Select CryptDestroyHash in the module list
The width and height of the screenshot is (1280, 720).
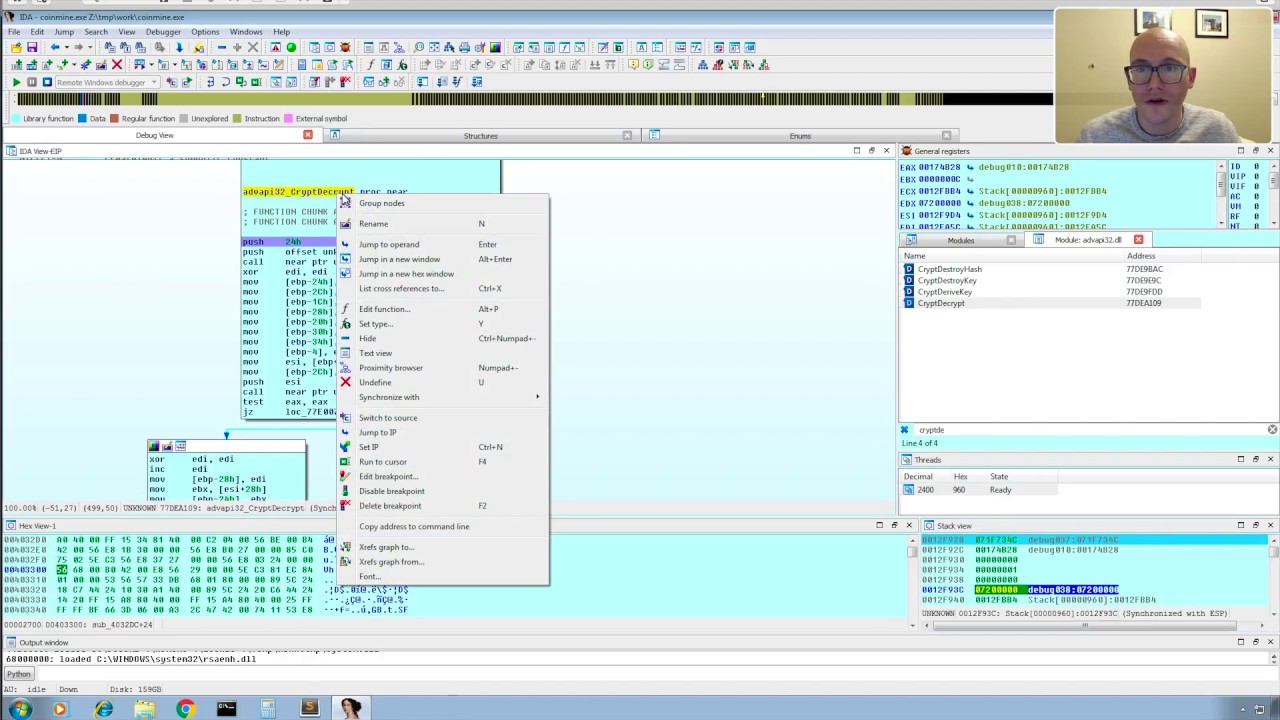pos(1050,269)
